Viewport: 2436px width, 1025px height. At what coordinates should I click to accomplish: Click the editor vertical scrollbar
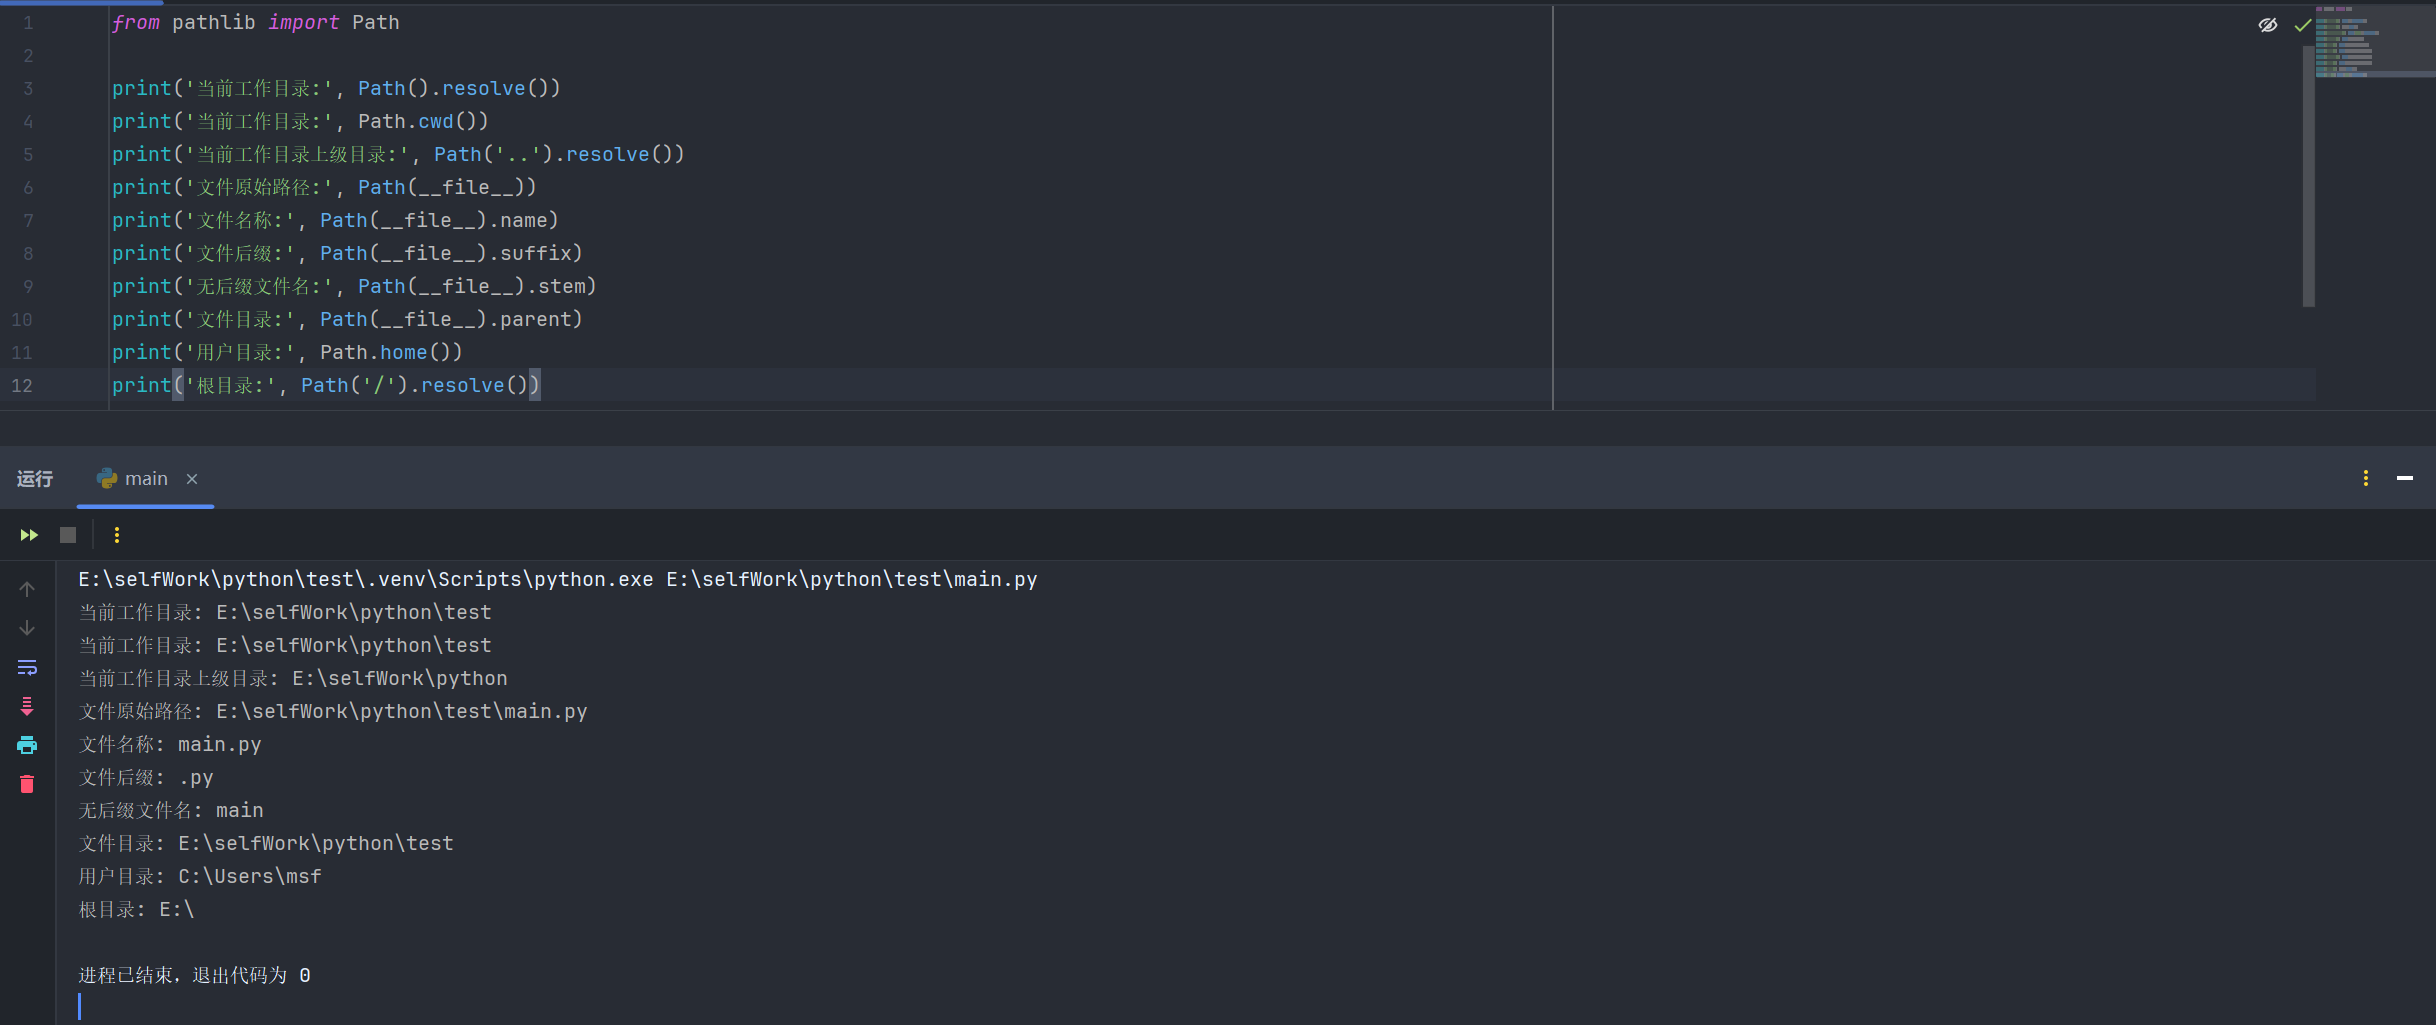pyautogui.click(x=2308, y=175)
